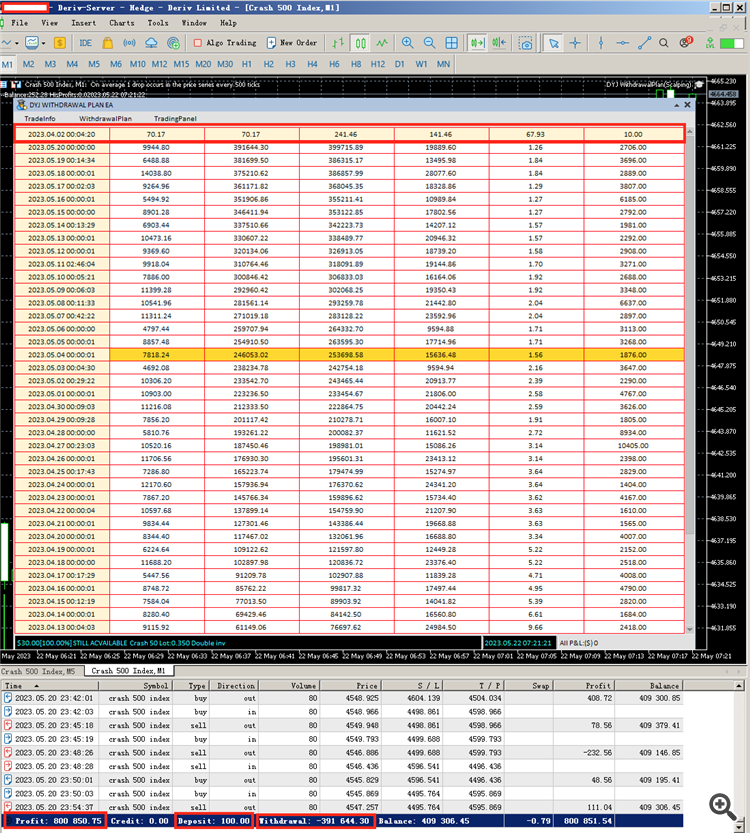Viewport: 750px width, 833px height.
Task: Select the M30 timeframe
Action: 225,64
